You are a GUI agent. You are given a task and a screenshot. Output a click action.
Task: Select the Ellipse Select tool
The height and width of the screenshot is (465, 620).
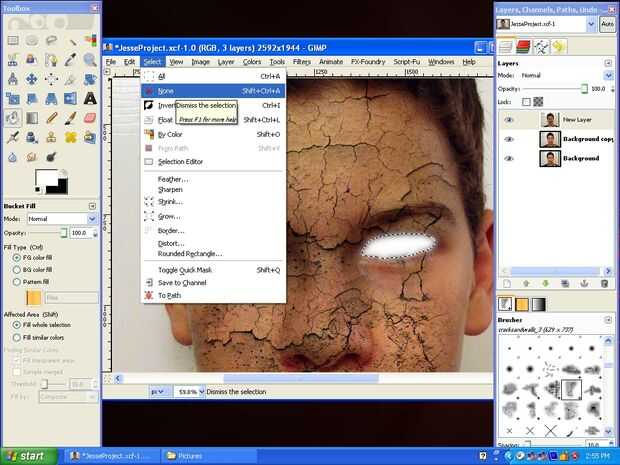32,40
